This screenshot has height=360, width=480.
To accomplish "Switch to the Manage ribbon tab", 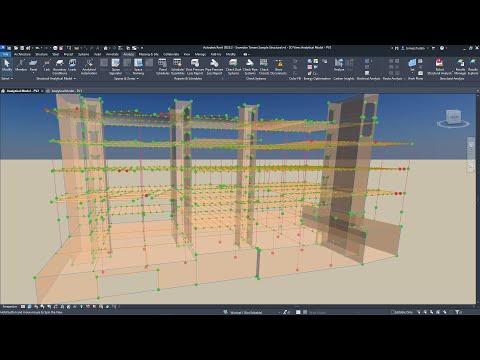I will click(200, 54).
